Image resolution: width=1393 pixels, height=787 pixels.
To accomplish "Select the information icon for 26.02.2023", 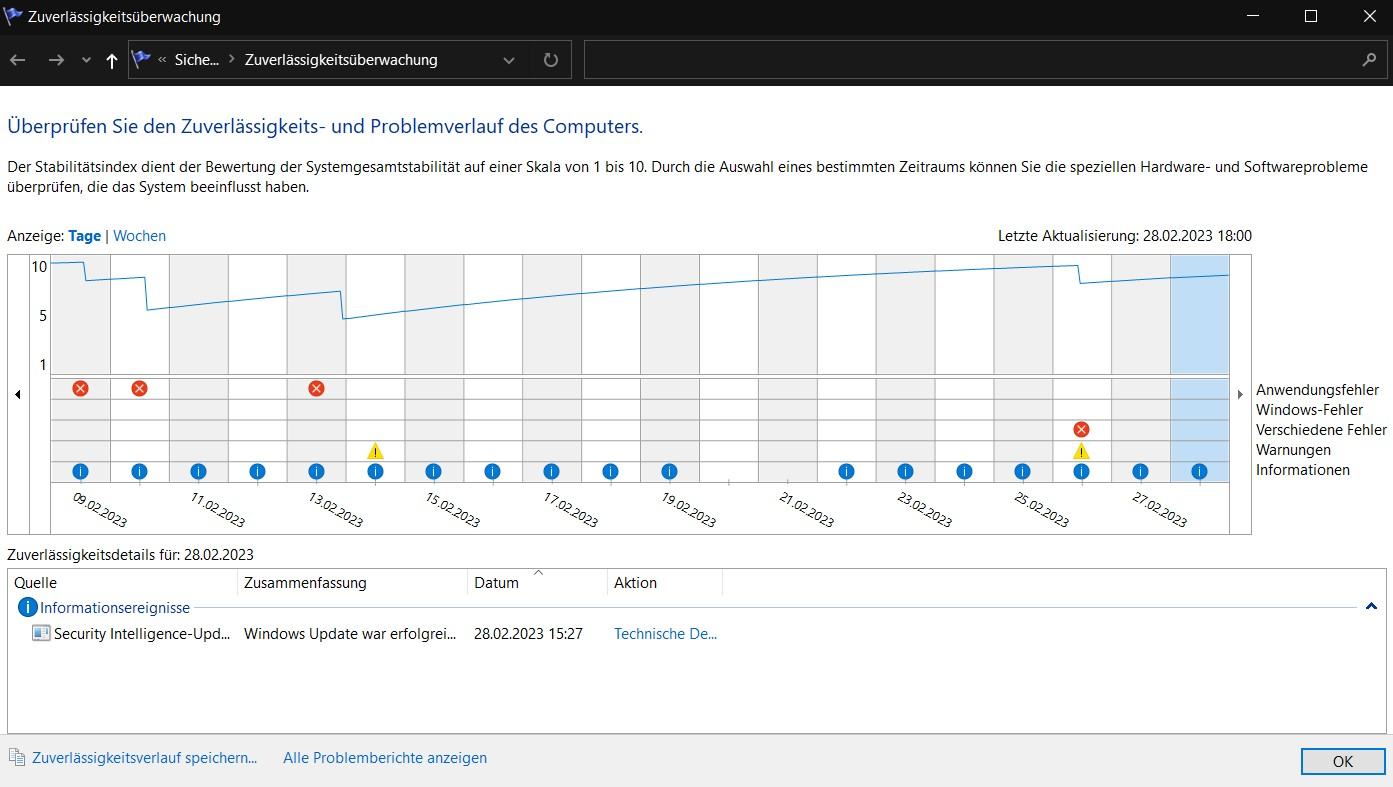I will pos(1081,471).
